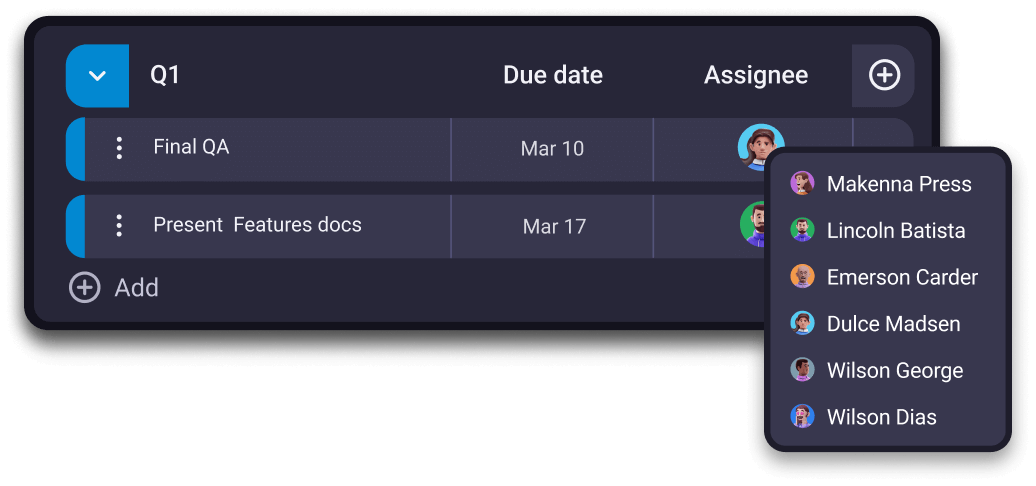Viewport: 1036px width, 486px height.
Task: Select Lincoln Batista as assignee
Action: coord(895,231)
